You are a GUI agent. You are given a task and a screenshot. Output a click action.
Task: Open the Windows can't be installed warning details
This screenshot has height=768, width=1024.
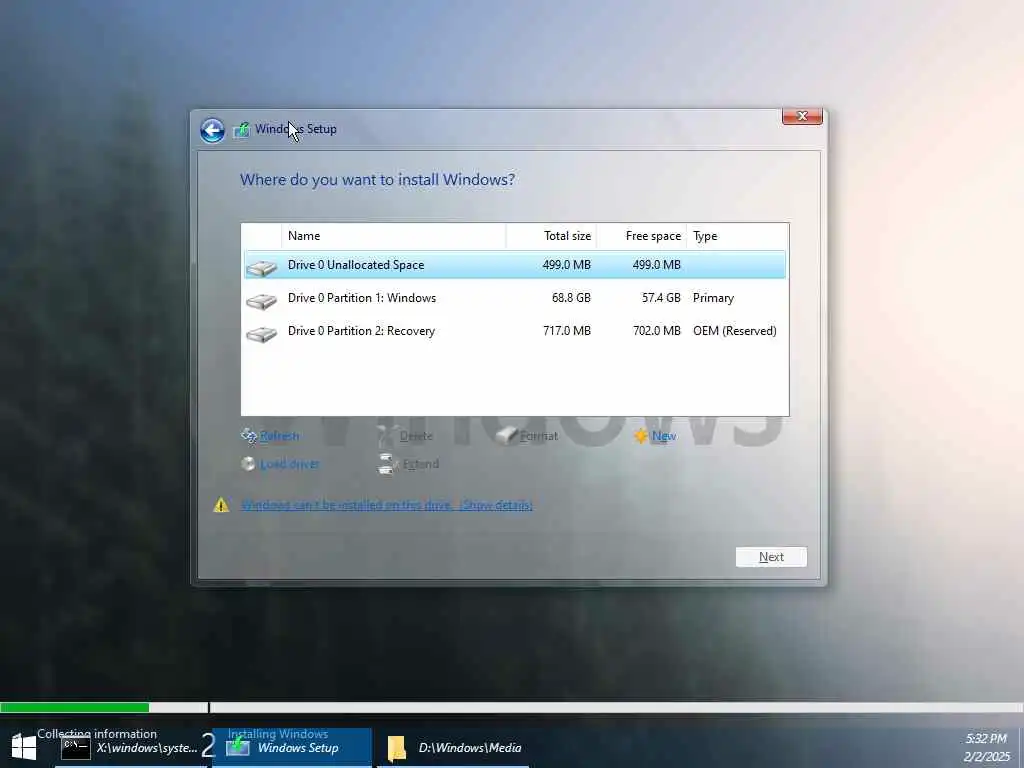(x=387, y=505)
